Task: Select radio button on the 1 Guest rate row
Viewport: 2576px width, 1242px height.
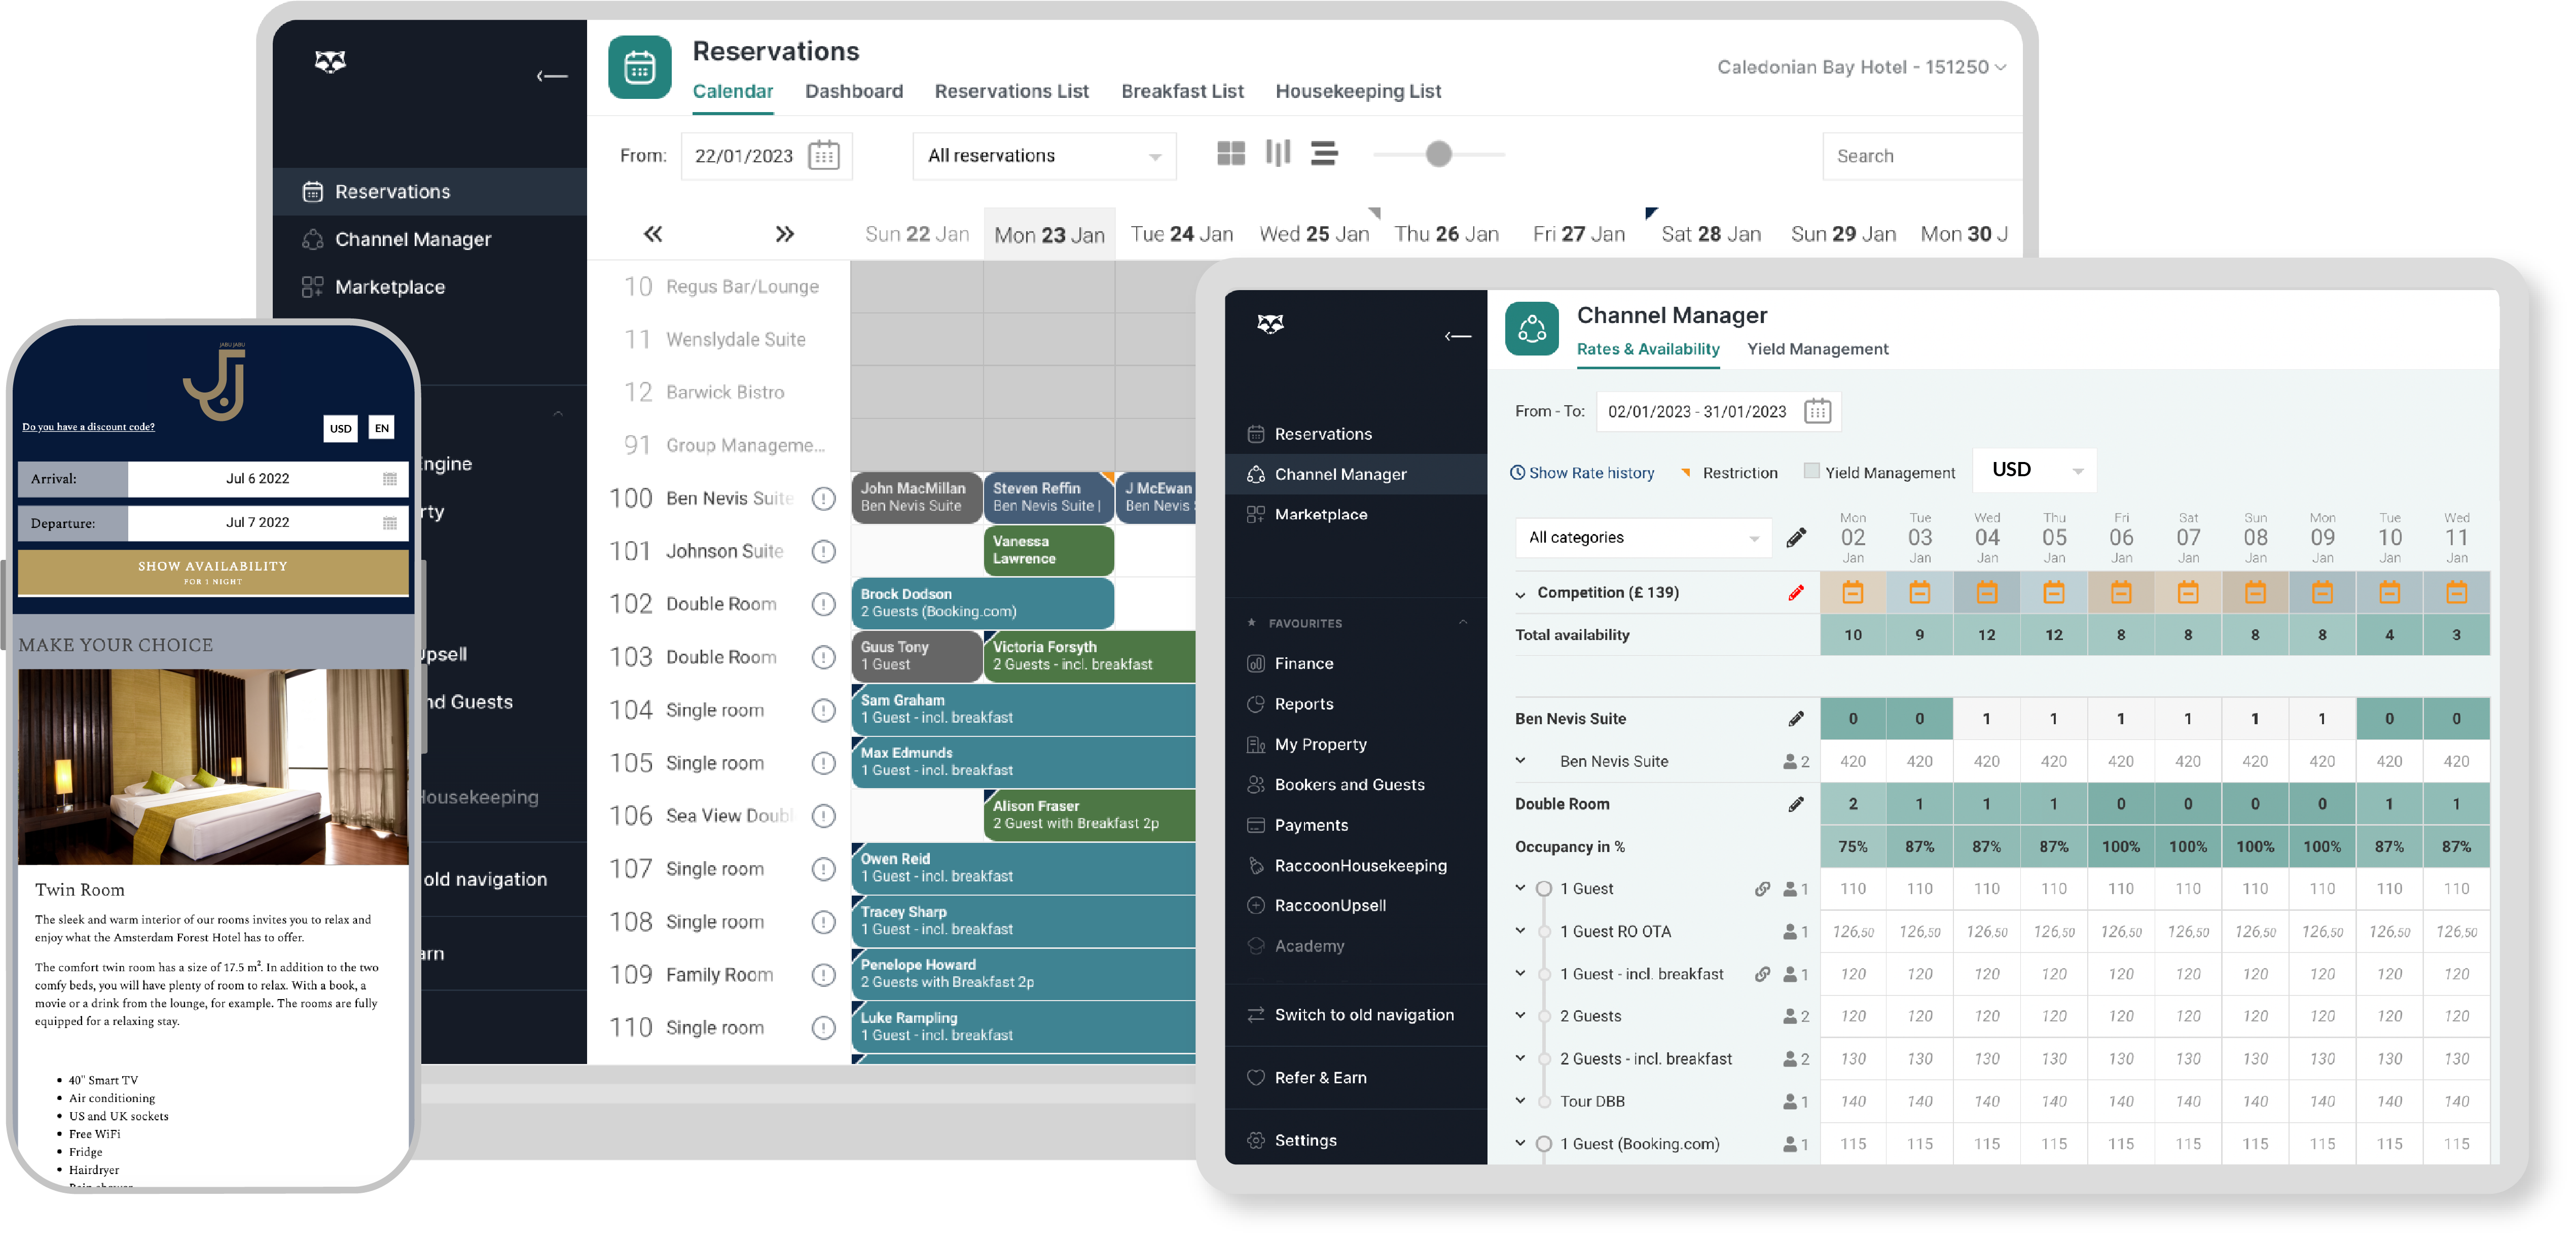Action: [1544, 889]
